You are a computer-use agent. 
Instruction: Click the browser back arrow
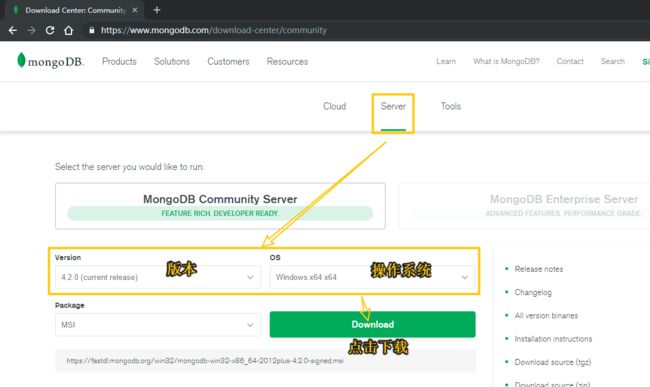pos(13,30)
